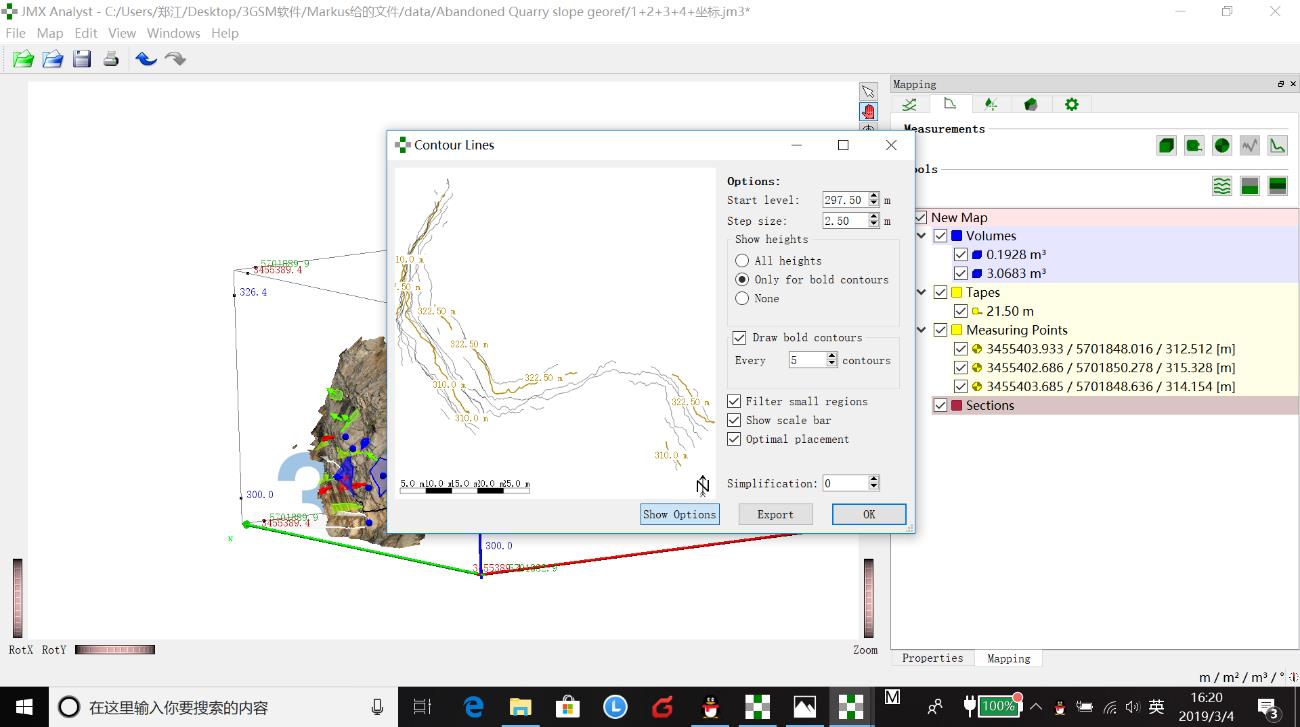Collapse the Measuring Points group

[921, 330]
